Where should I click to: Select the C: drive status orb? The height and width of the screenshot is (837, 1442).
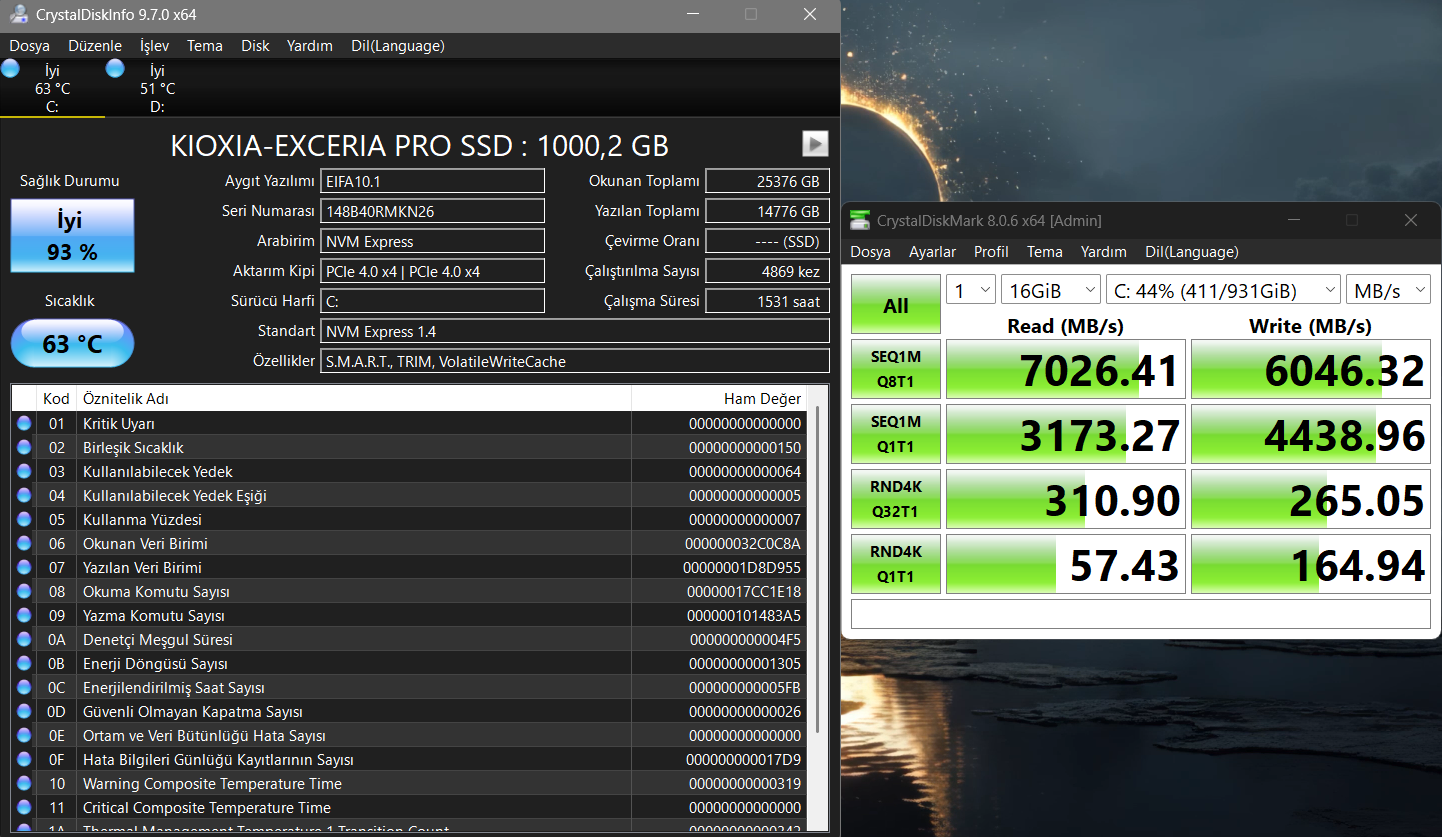click(10, 68)
